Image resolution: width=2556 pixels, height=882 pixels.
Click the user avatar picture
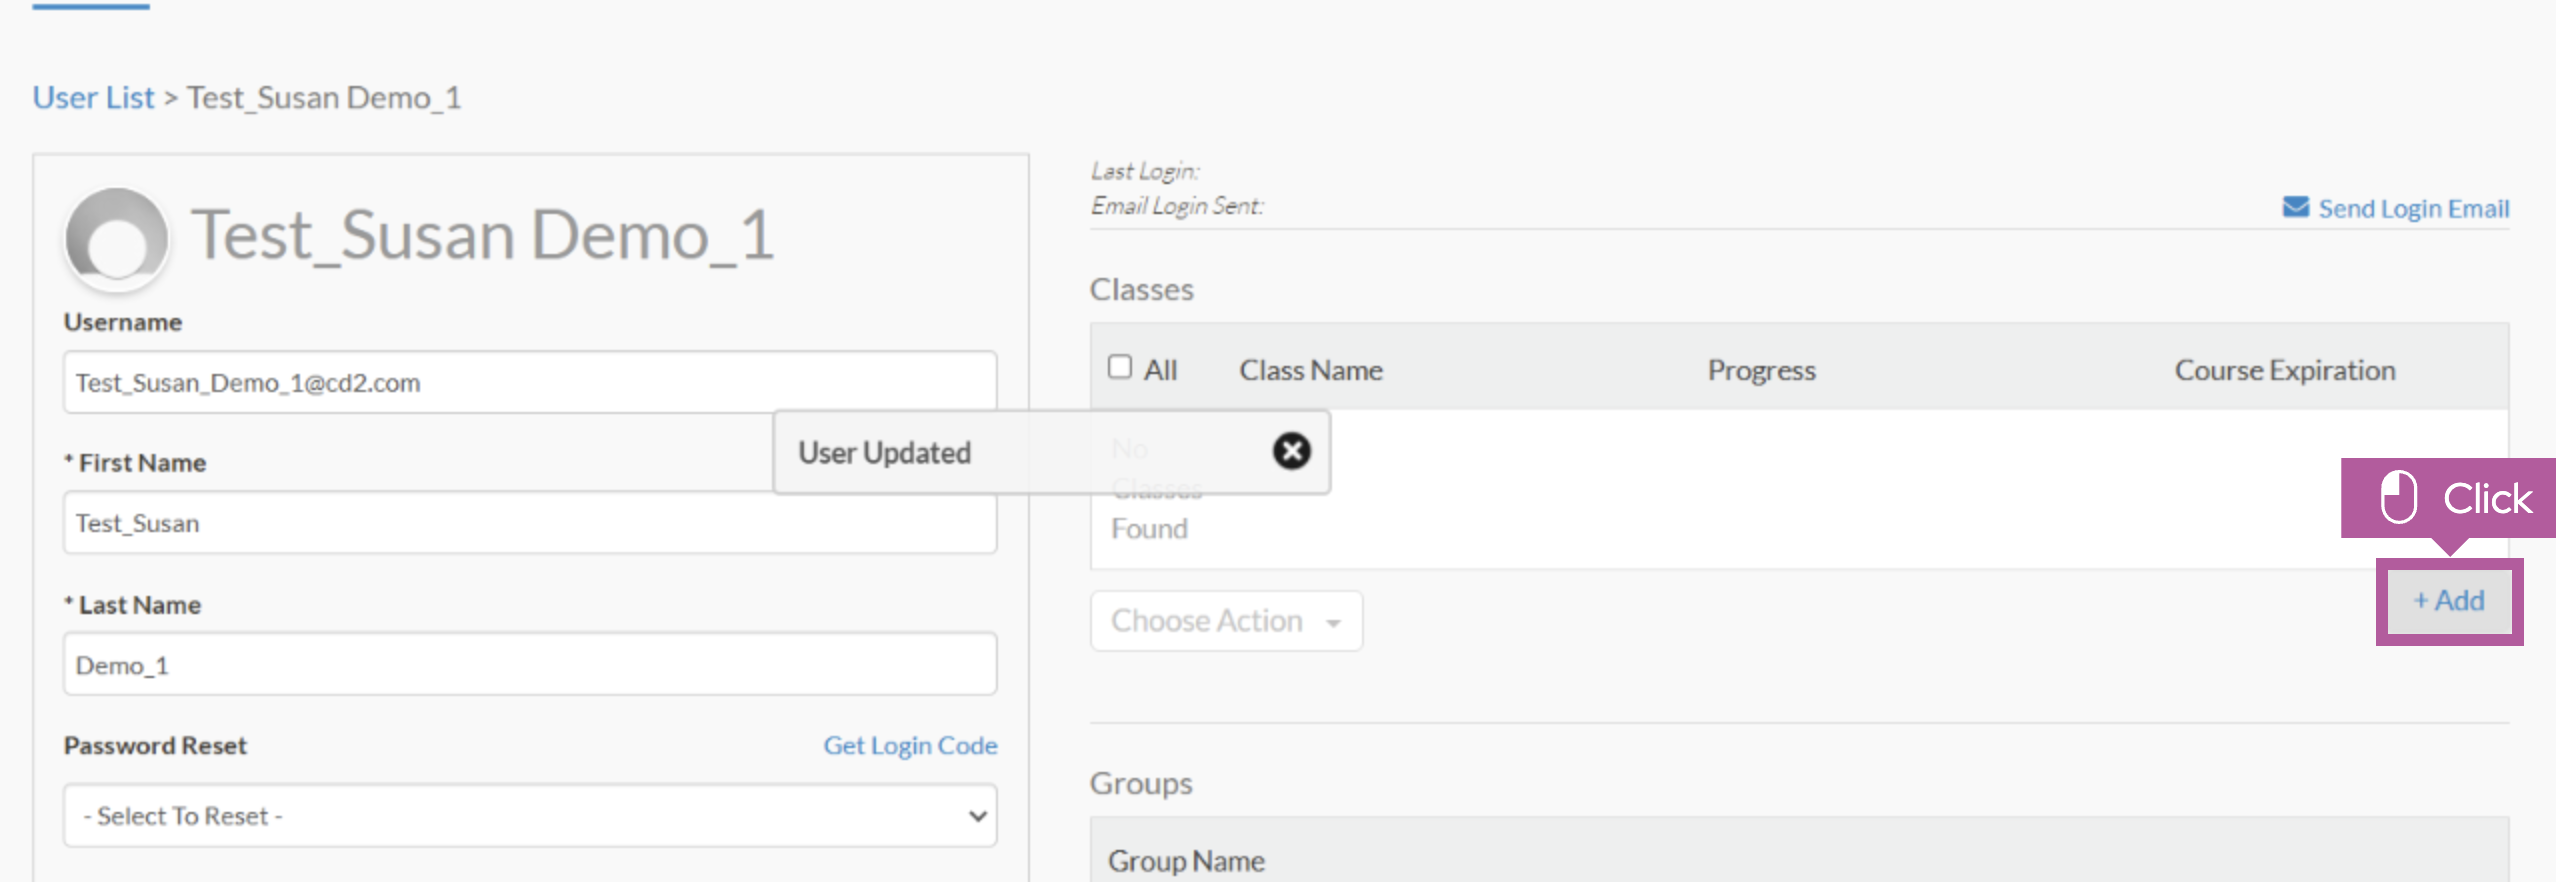[x=116, y=238]
